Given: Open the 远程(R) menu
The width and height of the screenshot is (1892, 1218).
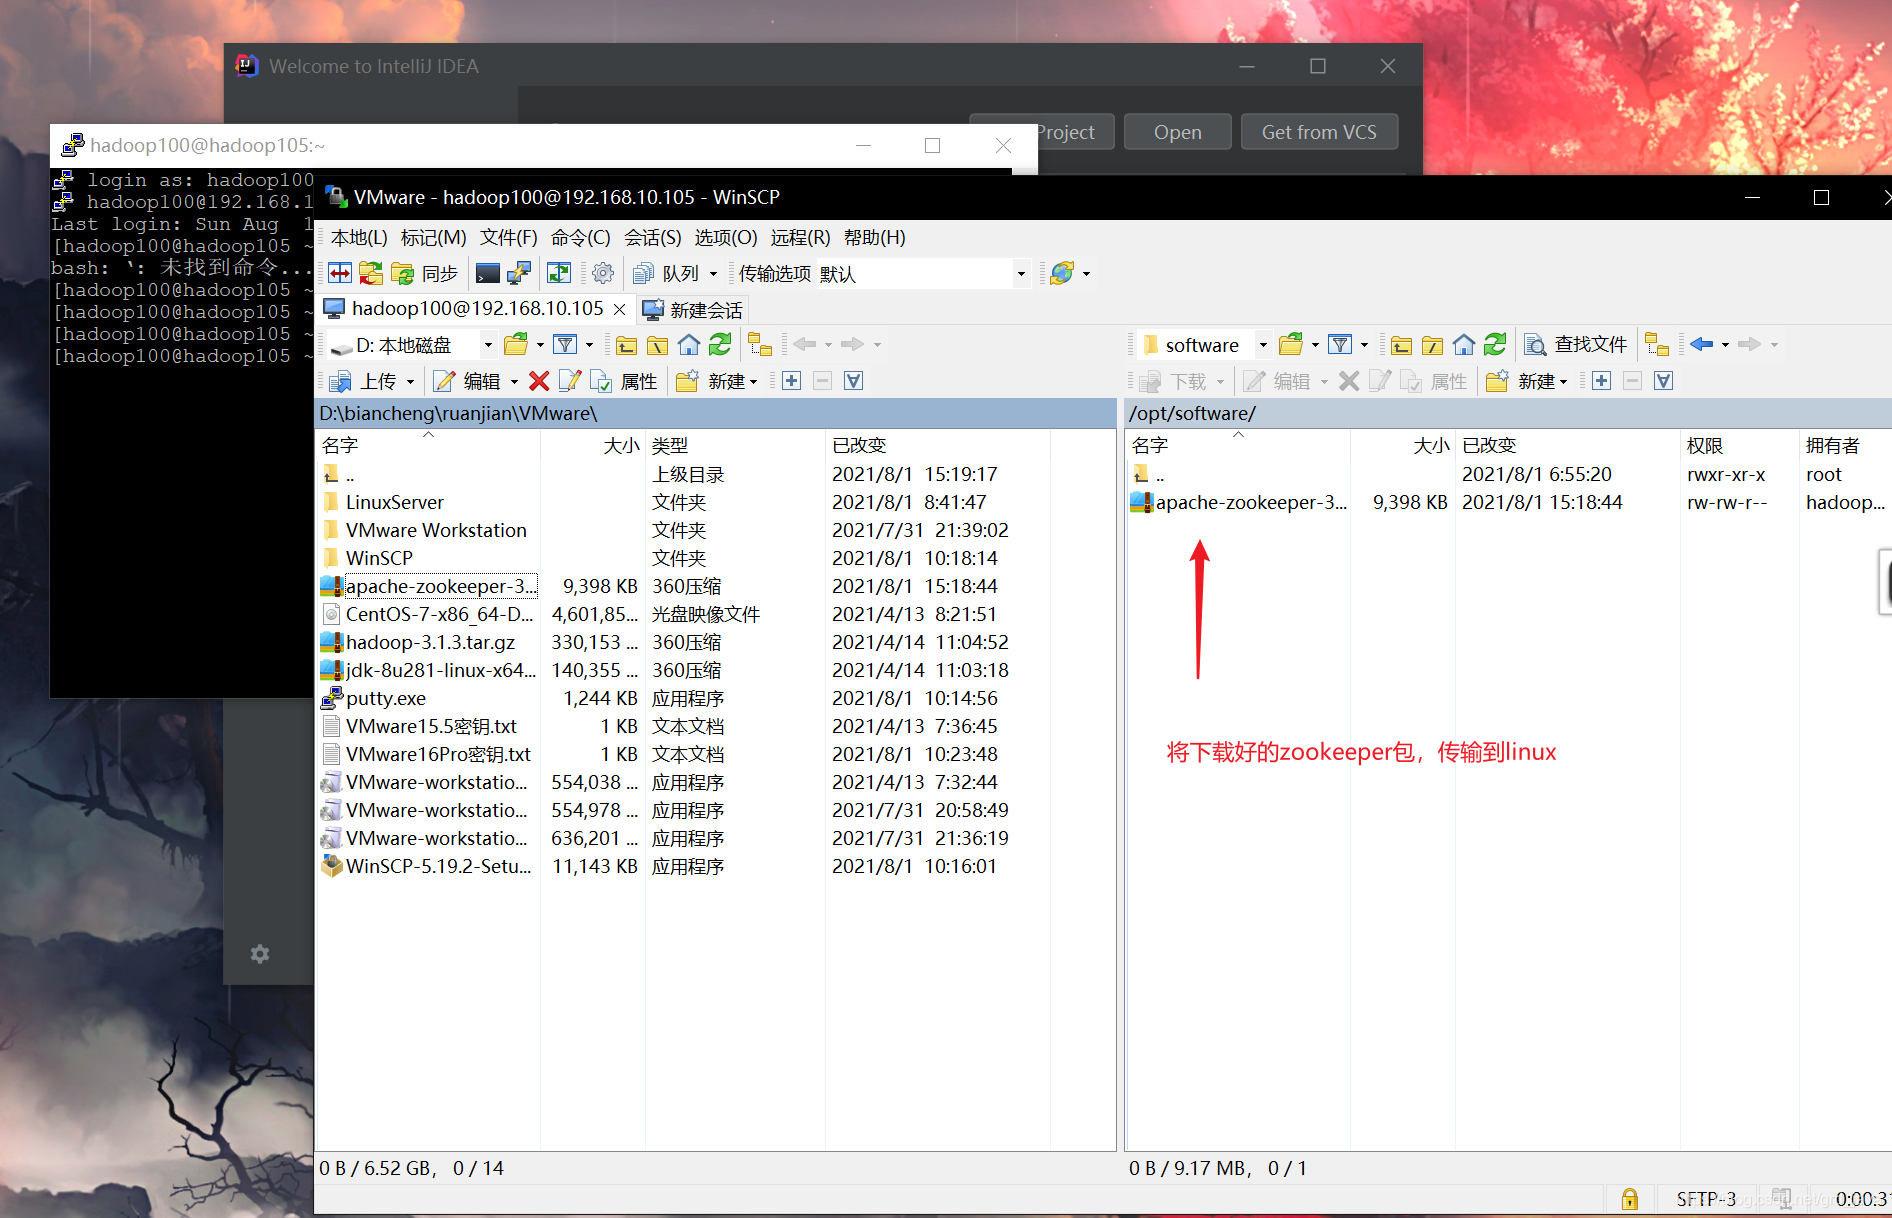Looking at the screenshot, I should click(800, 237).
